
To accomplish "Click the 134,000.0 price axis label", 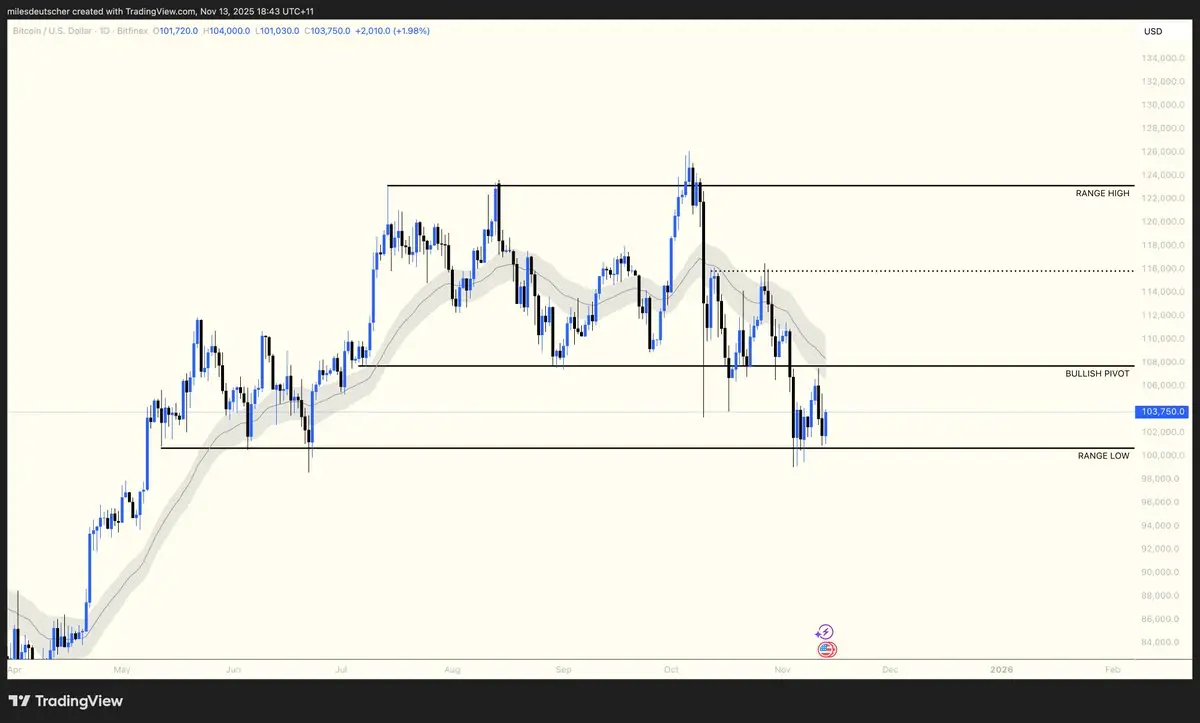I will point(1162,58).
